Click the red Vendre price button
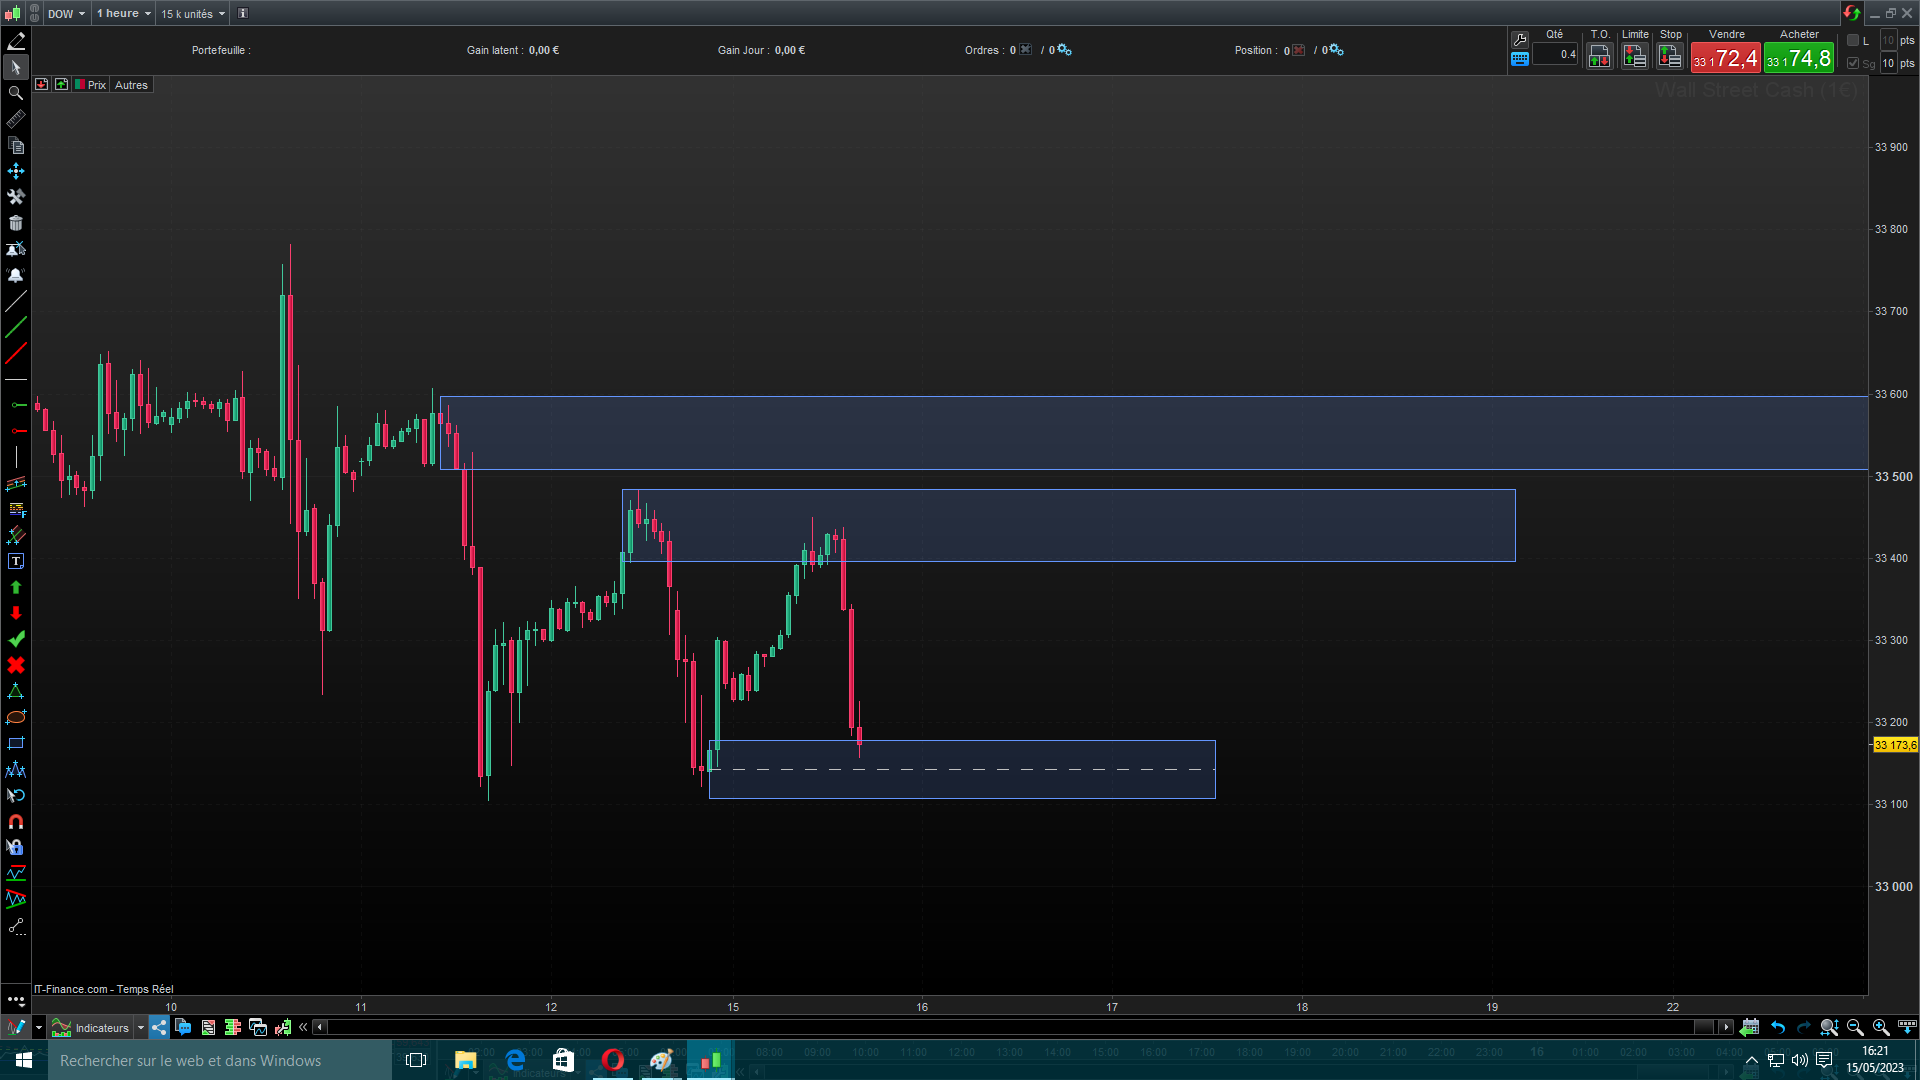 click(1725, 58)
